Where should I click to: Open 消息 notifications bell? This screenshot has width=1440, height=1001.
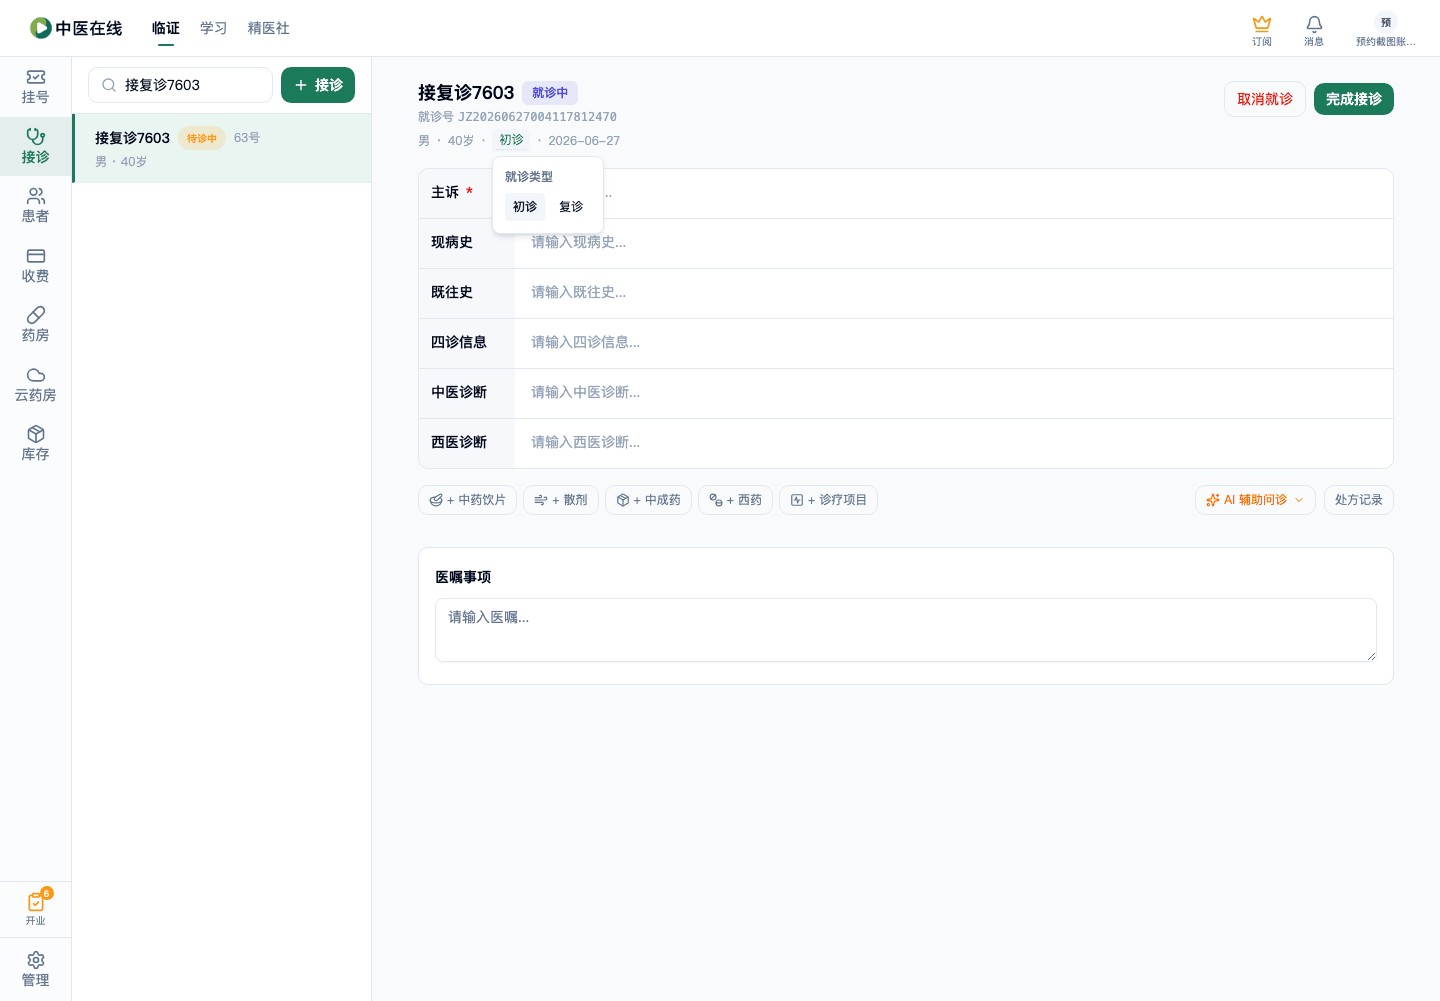coord(1314,30)
